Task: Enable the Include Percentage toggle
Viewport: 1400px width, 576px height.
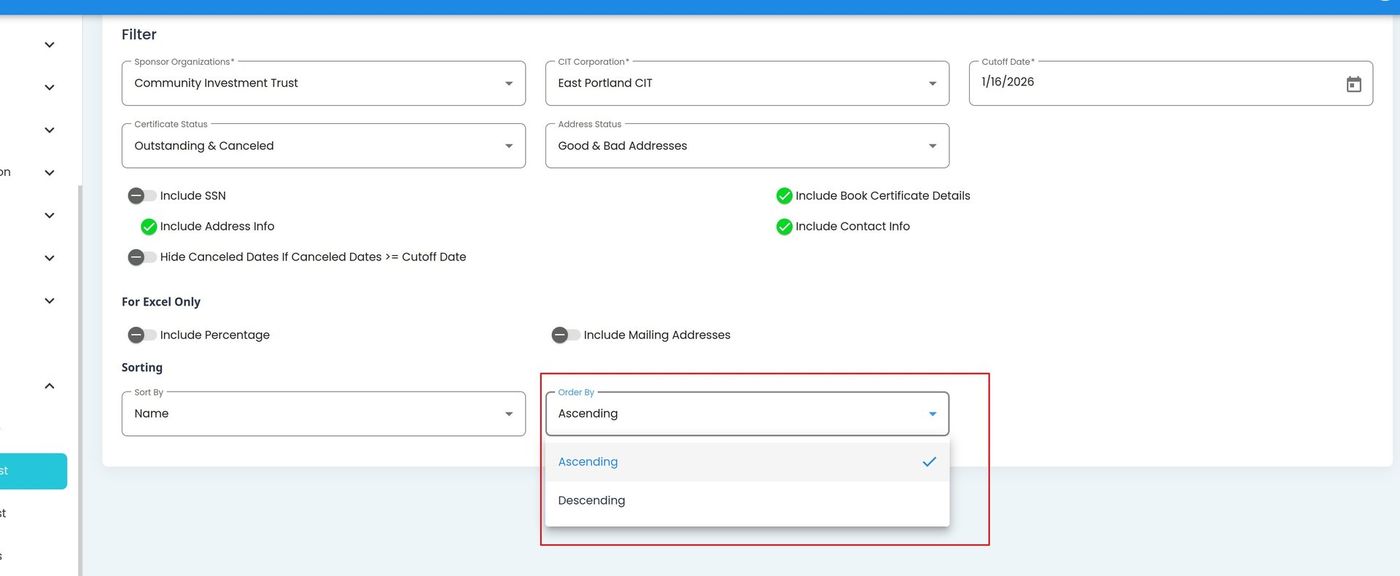Action: [142, 335]
